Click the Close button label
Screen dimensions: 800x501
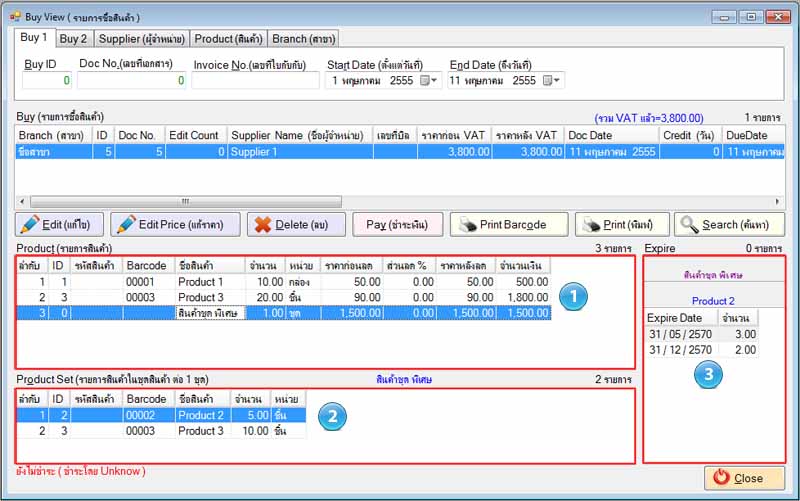point(748,478)
